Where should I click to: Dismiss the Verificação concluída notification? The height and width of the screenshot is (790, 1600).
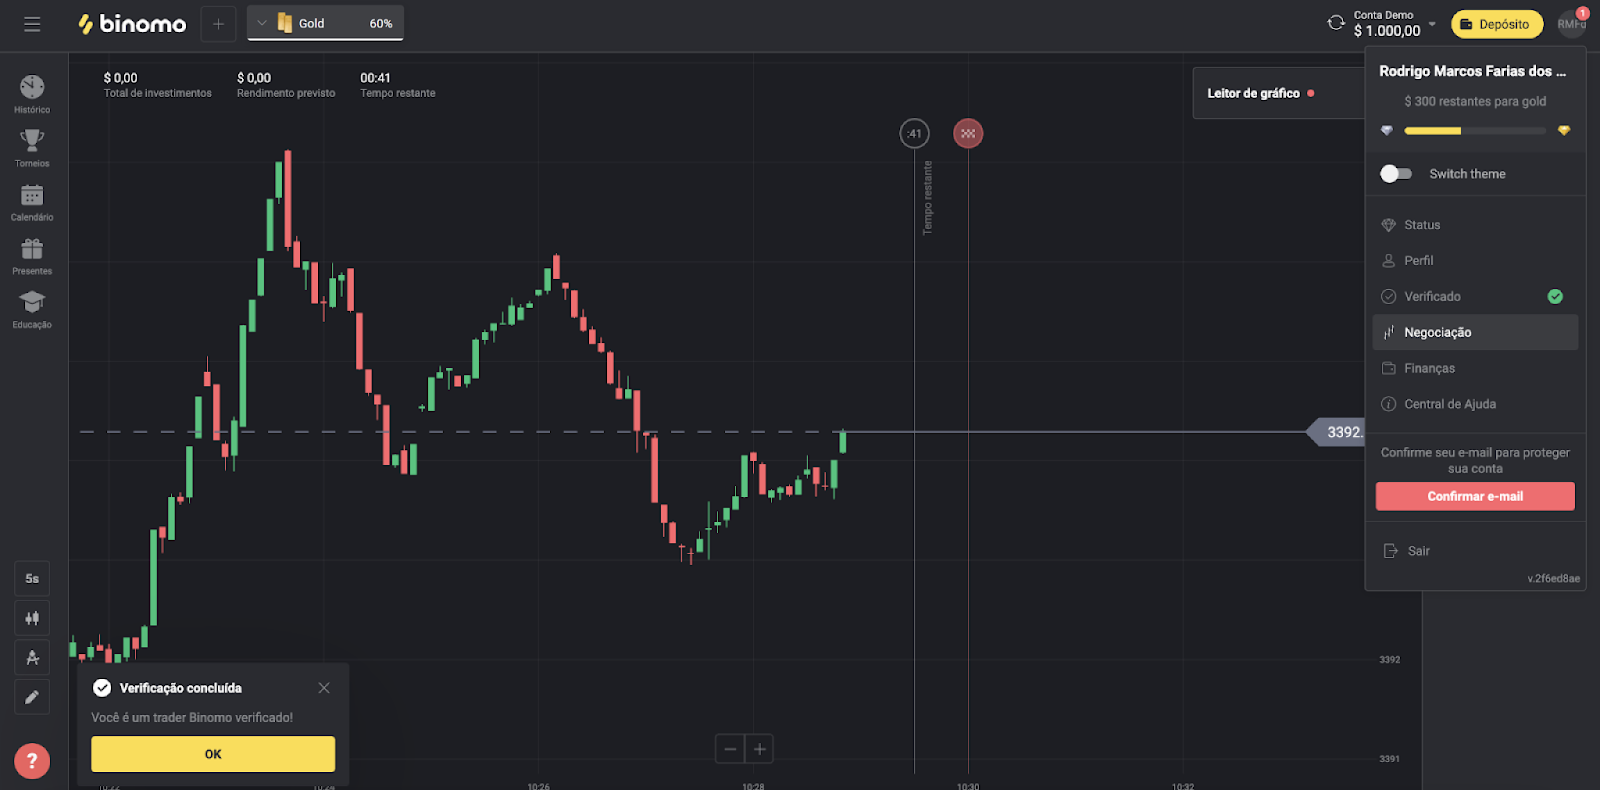point(324,688)
